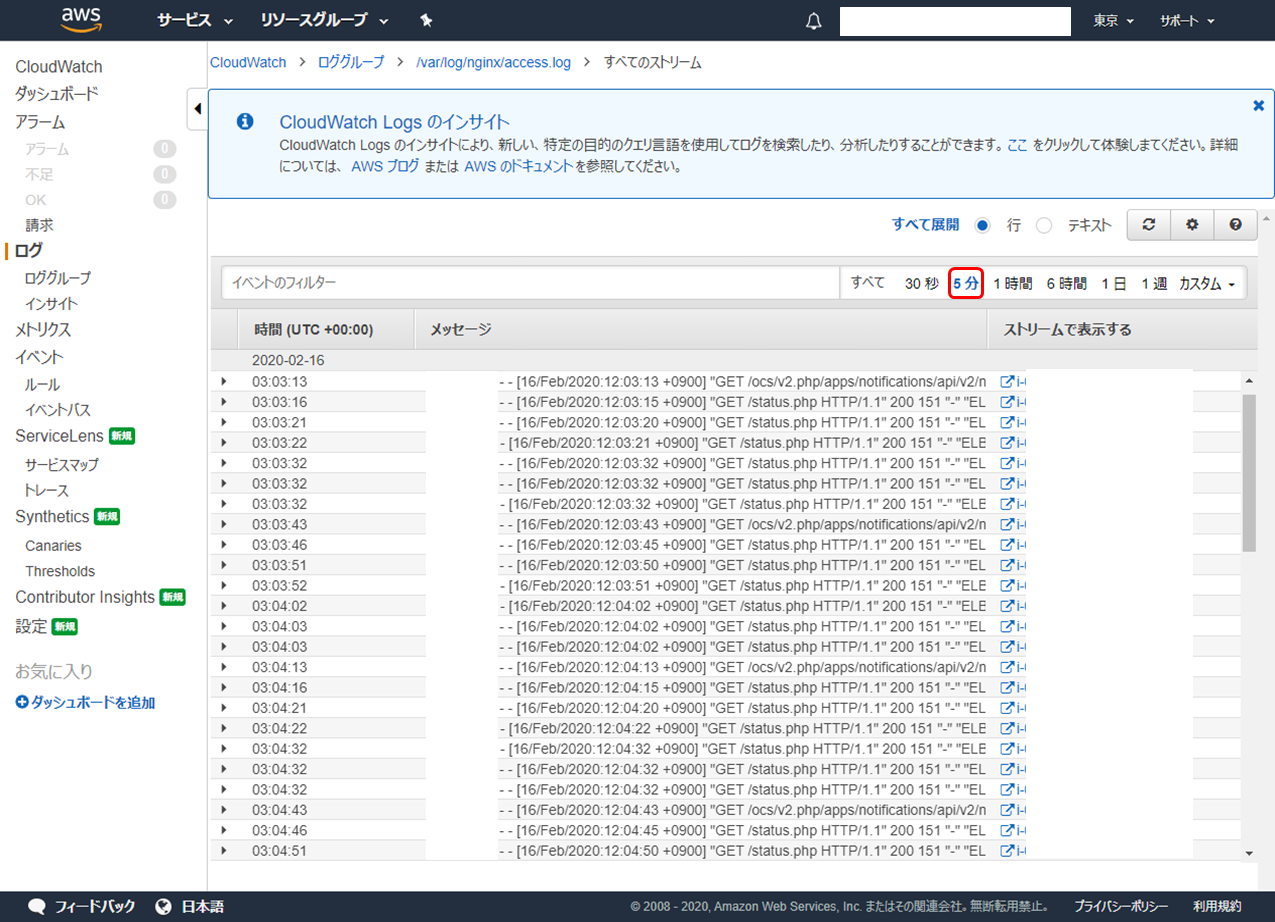Open stream link icon for 03:03:22 row

tap(1007, 442)
